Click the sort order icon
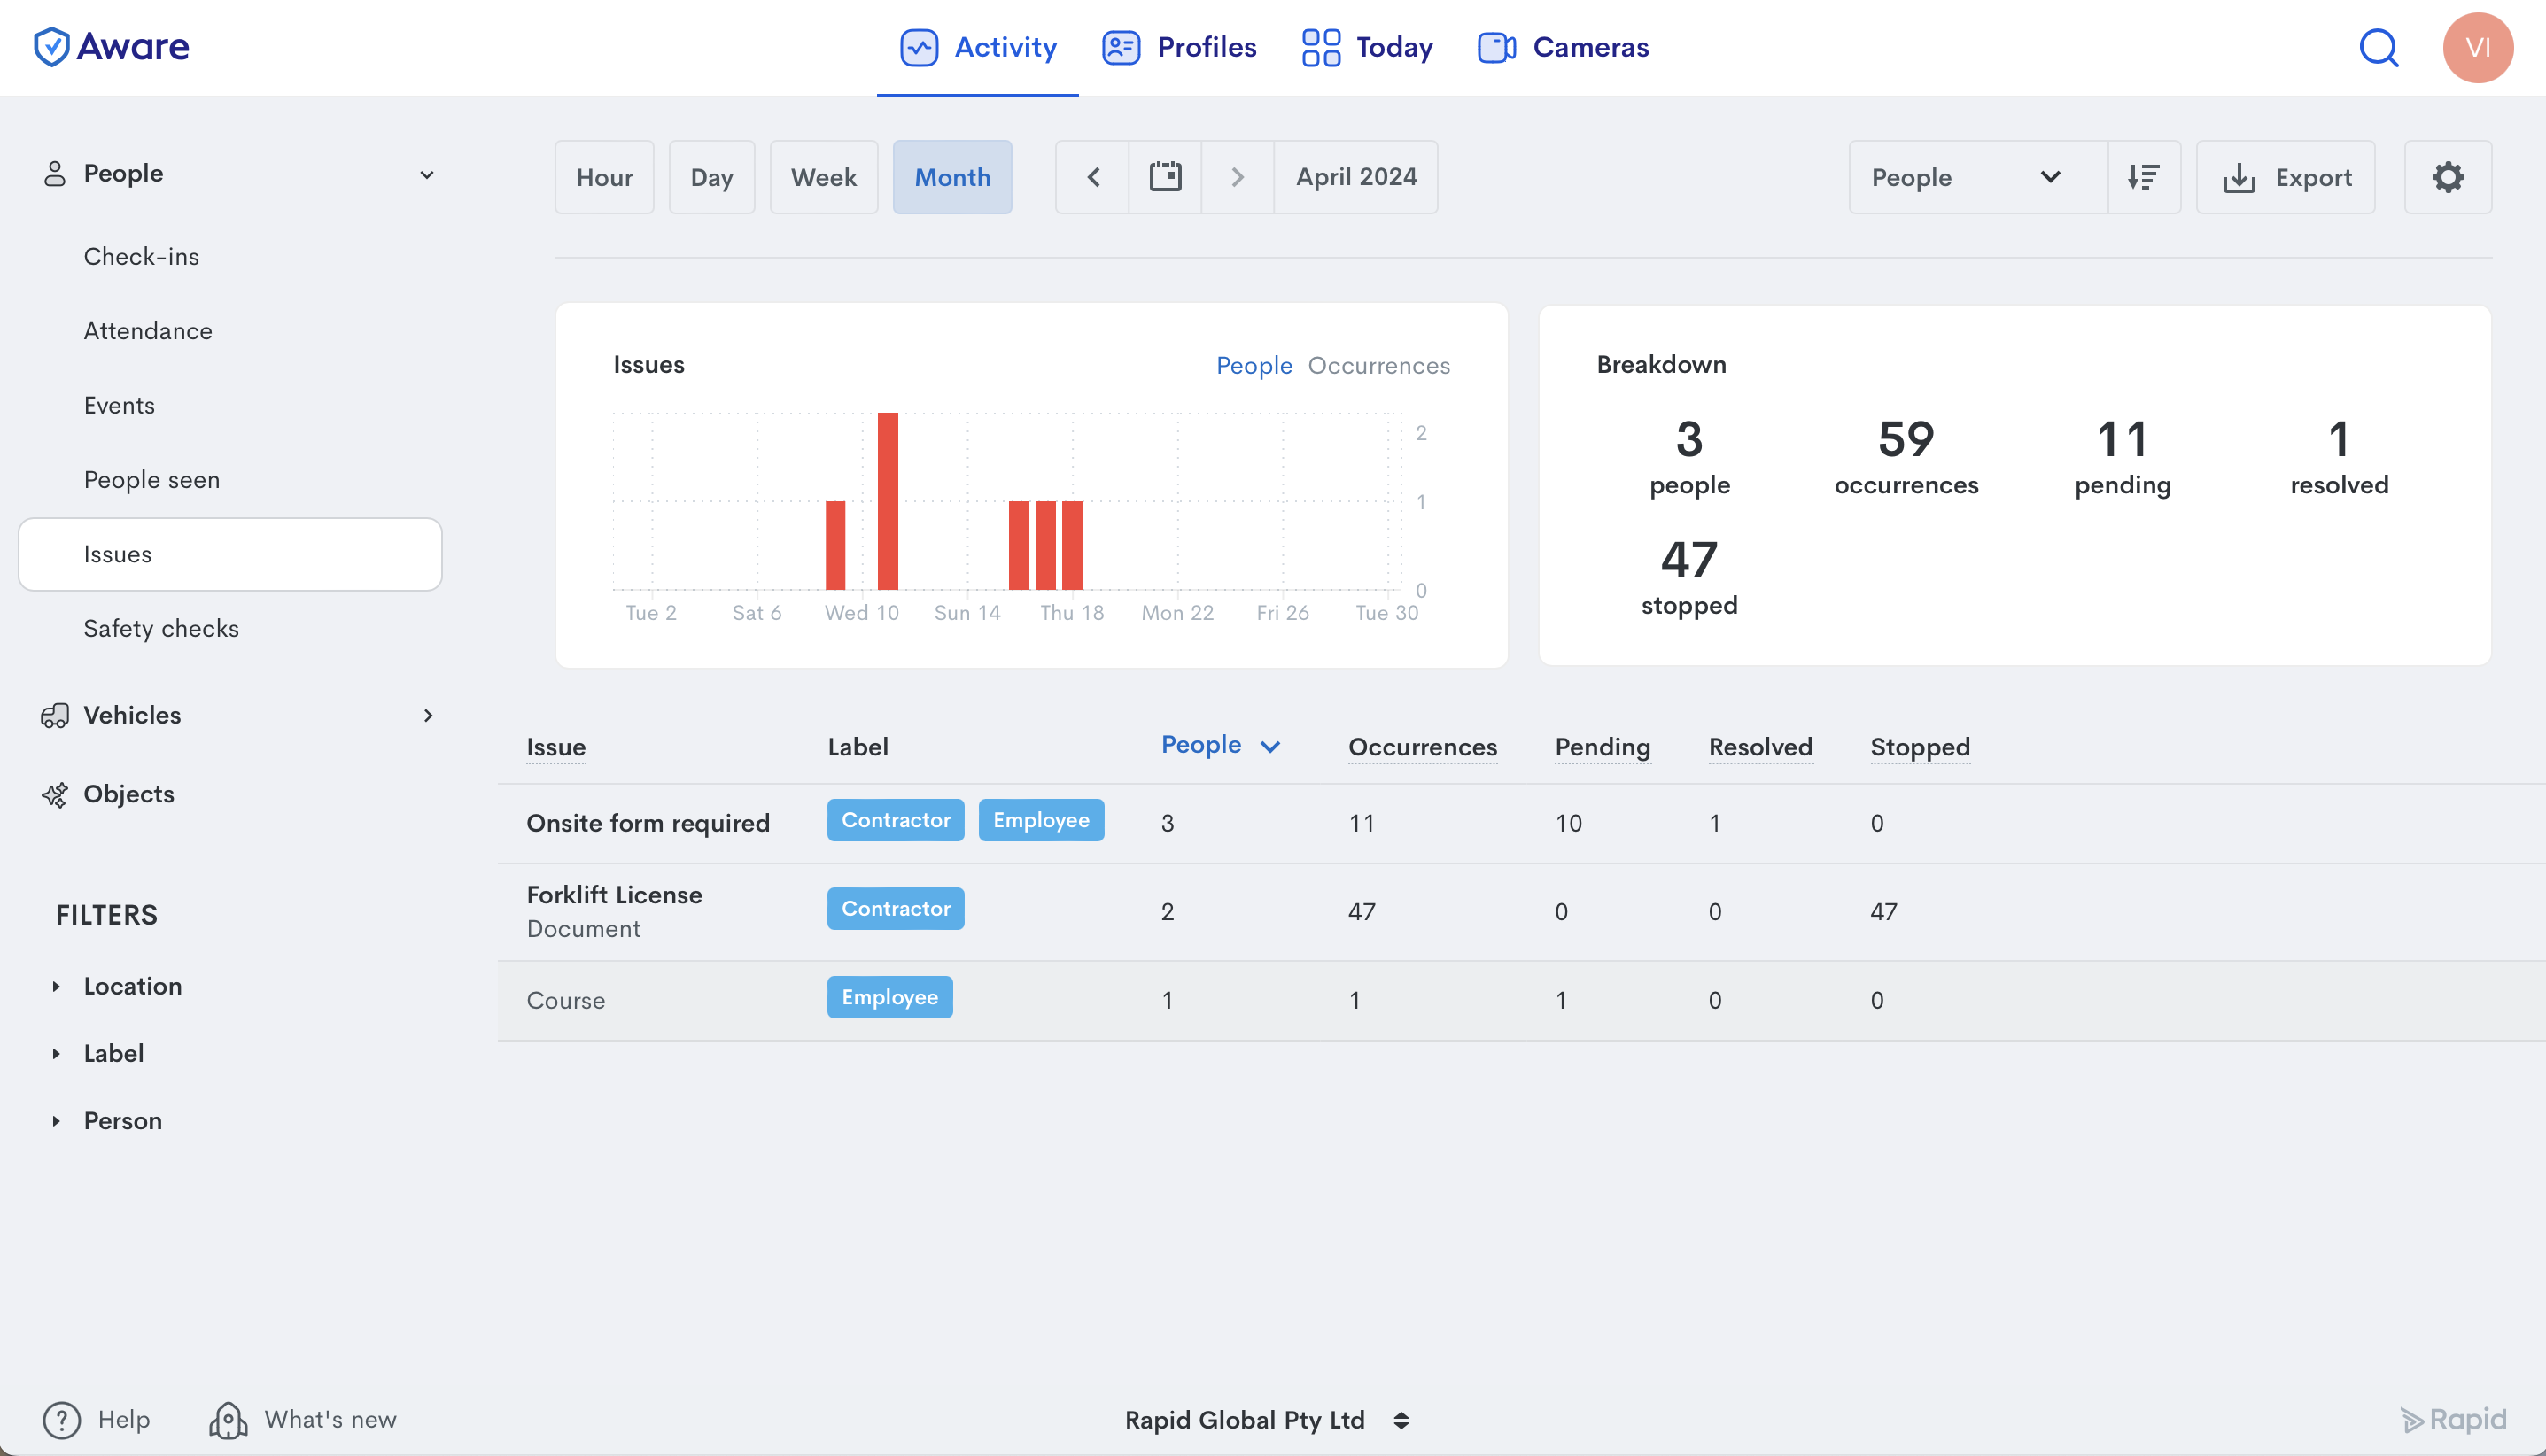The height and width of the screenshot is (1456, 2546). (x=2143, y=177)
